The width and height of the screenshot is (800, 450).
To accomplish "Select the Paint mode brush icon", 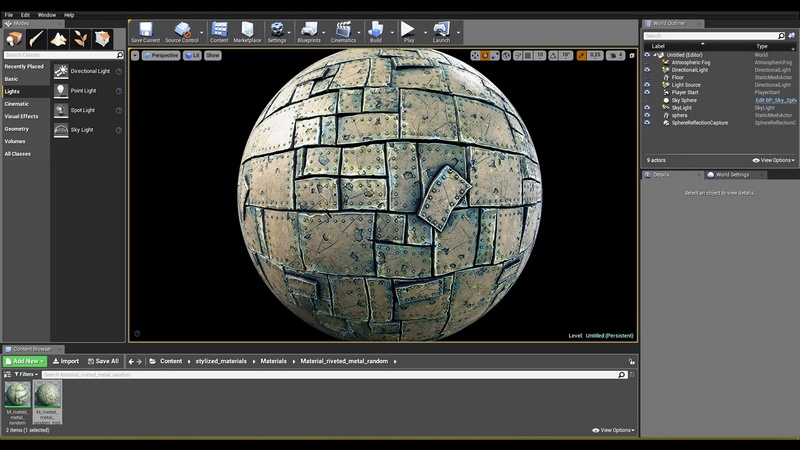I will point(36,39).
